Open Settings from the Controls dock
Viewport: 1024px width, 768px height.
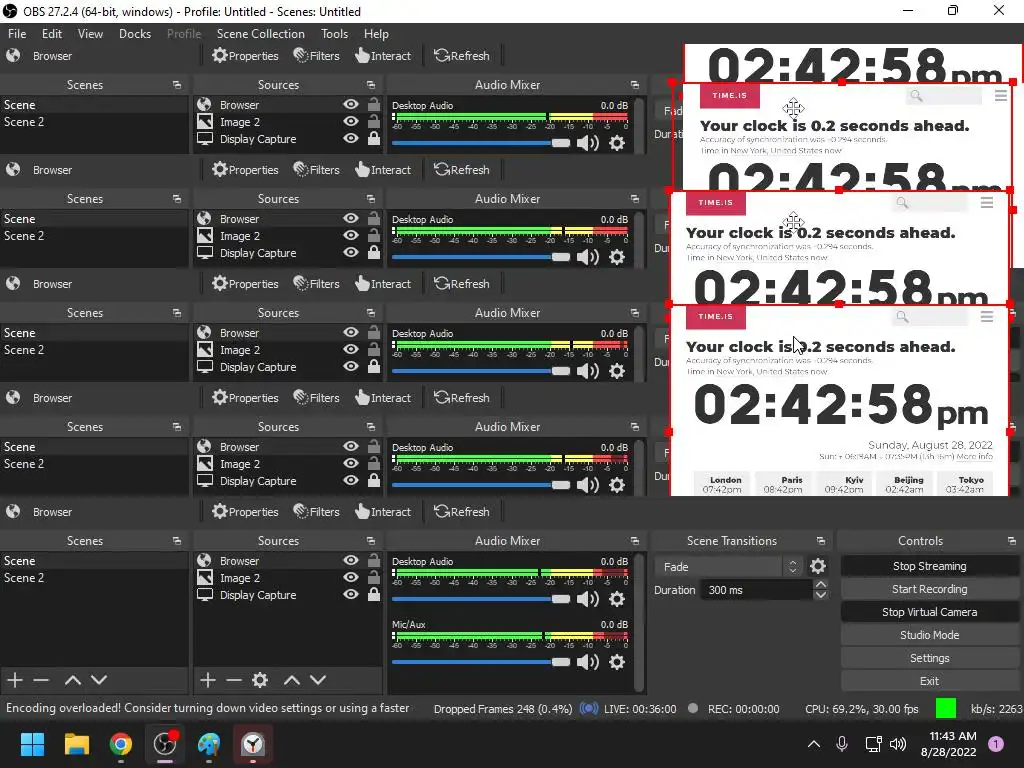point(929,658)
